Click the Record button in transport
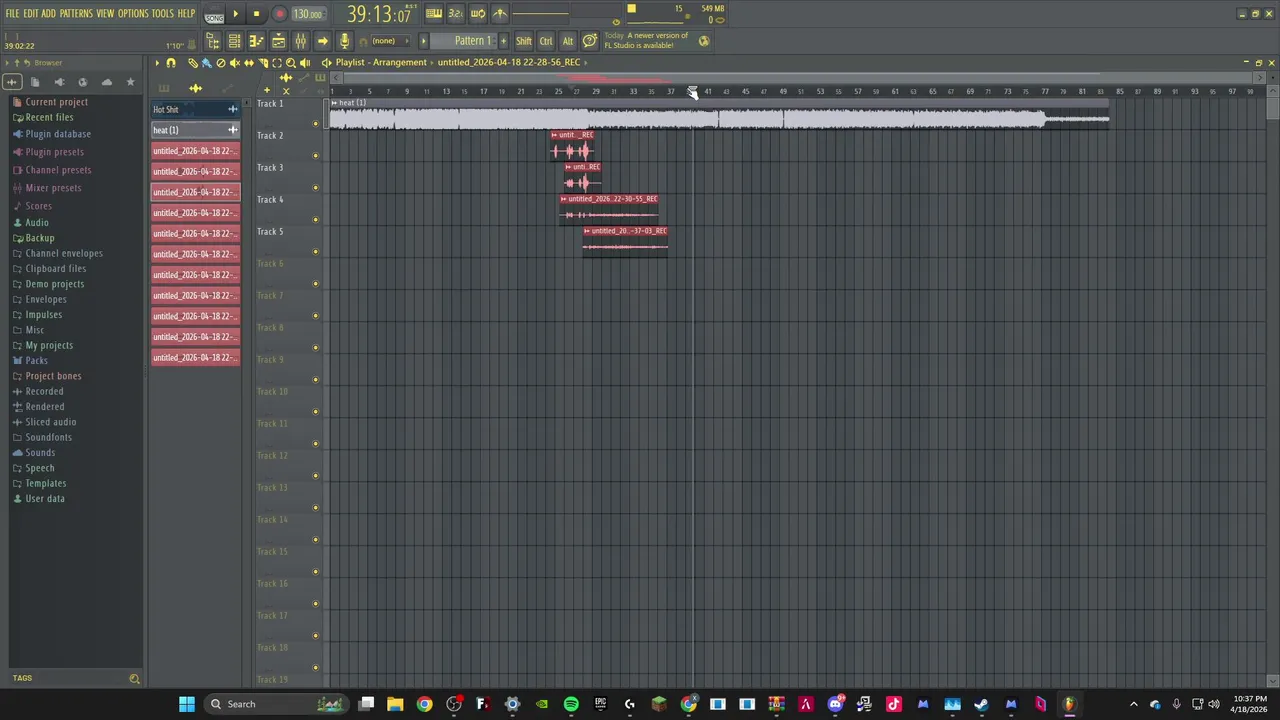Viewport: 1280px width, 720px height. 279,14
